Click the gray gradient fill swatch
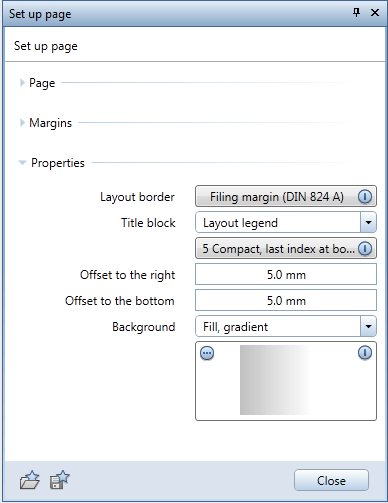388x503 pixels. (275, 380)
